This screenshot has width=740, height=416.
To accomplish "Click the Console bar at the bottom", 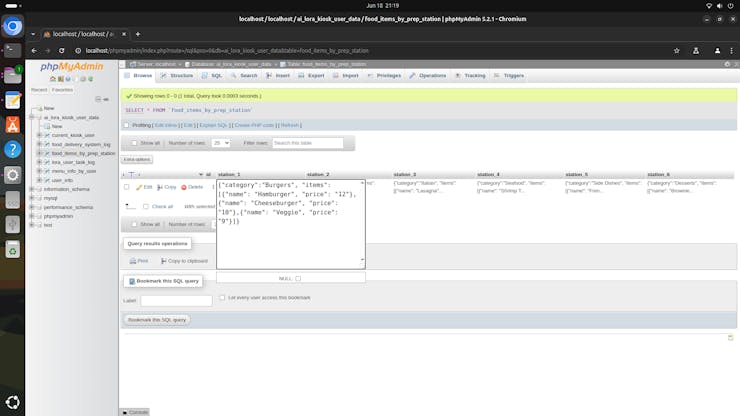I will click(x=135, y=412).
